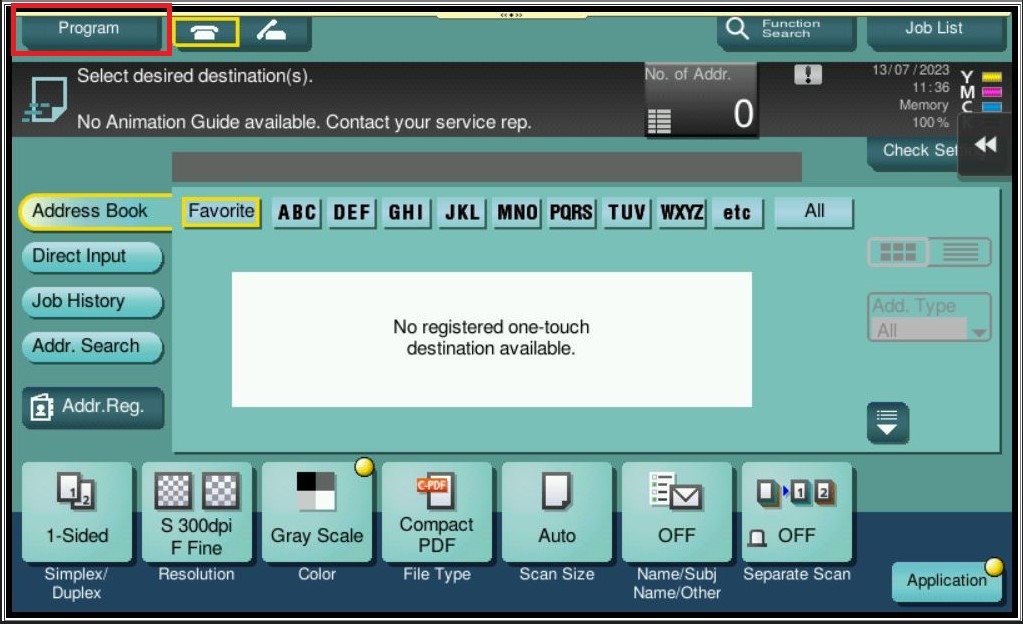Open the Scan Size Auto setting
The height and width of the screenshot is (624, 1023).
pos(556,512)
